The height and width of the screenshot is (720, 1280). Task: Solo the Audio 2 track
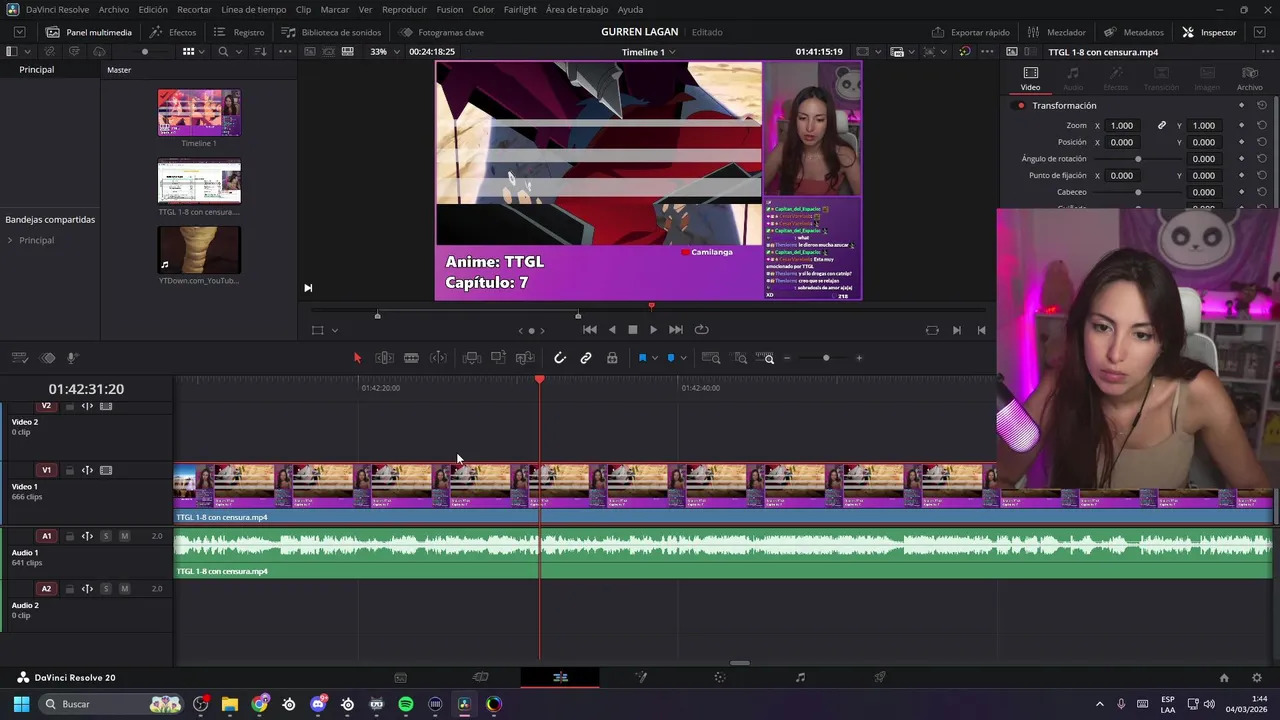(106, 589)
